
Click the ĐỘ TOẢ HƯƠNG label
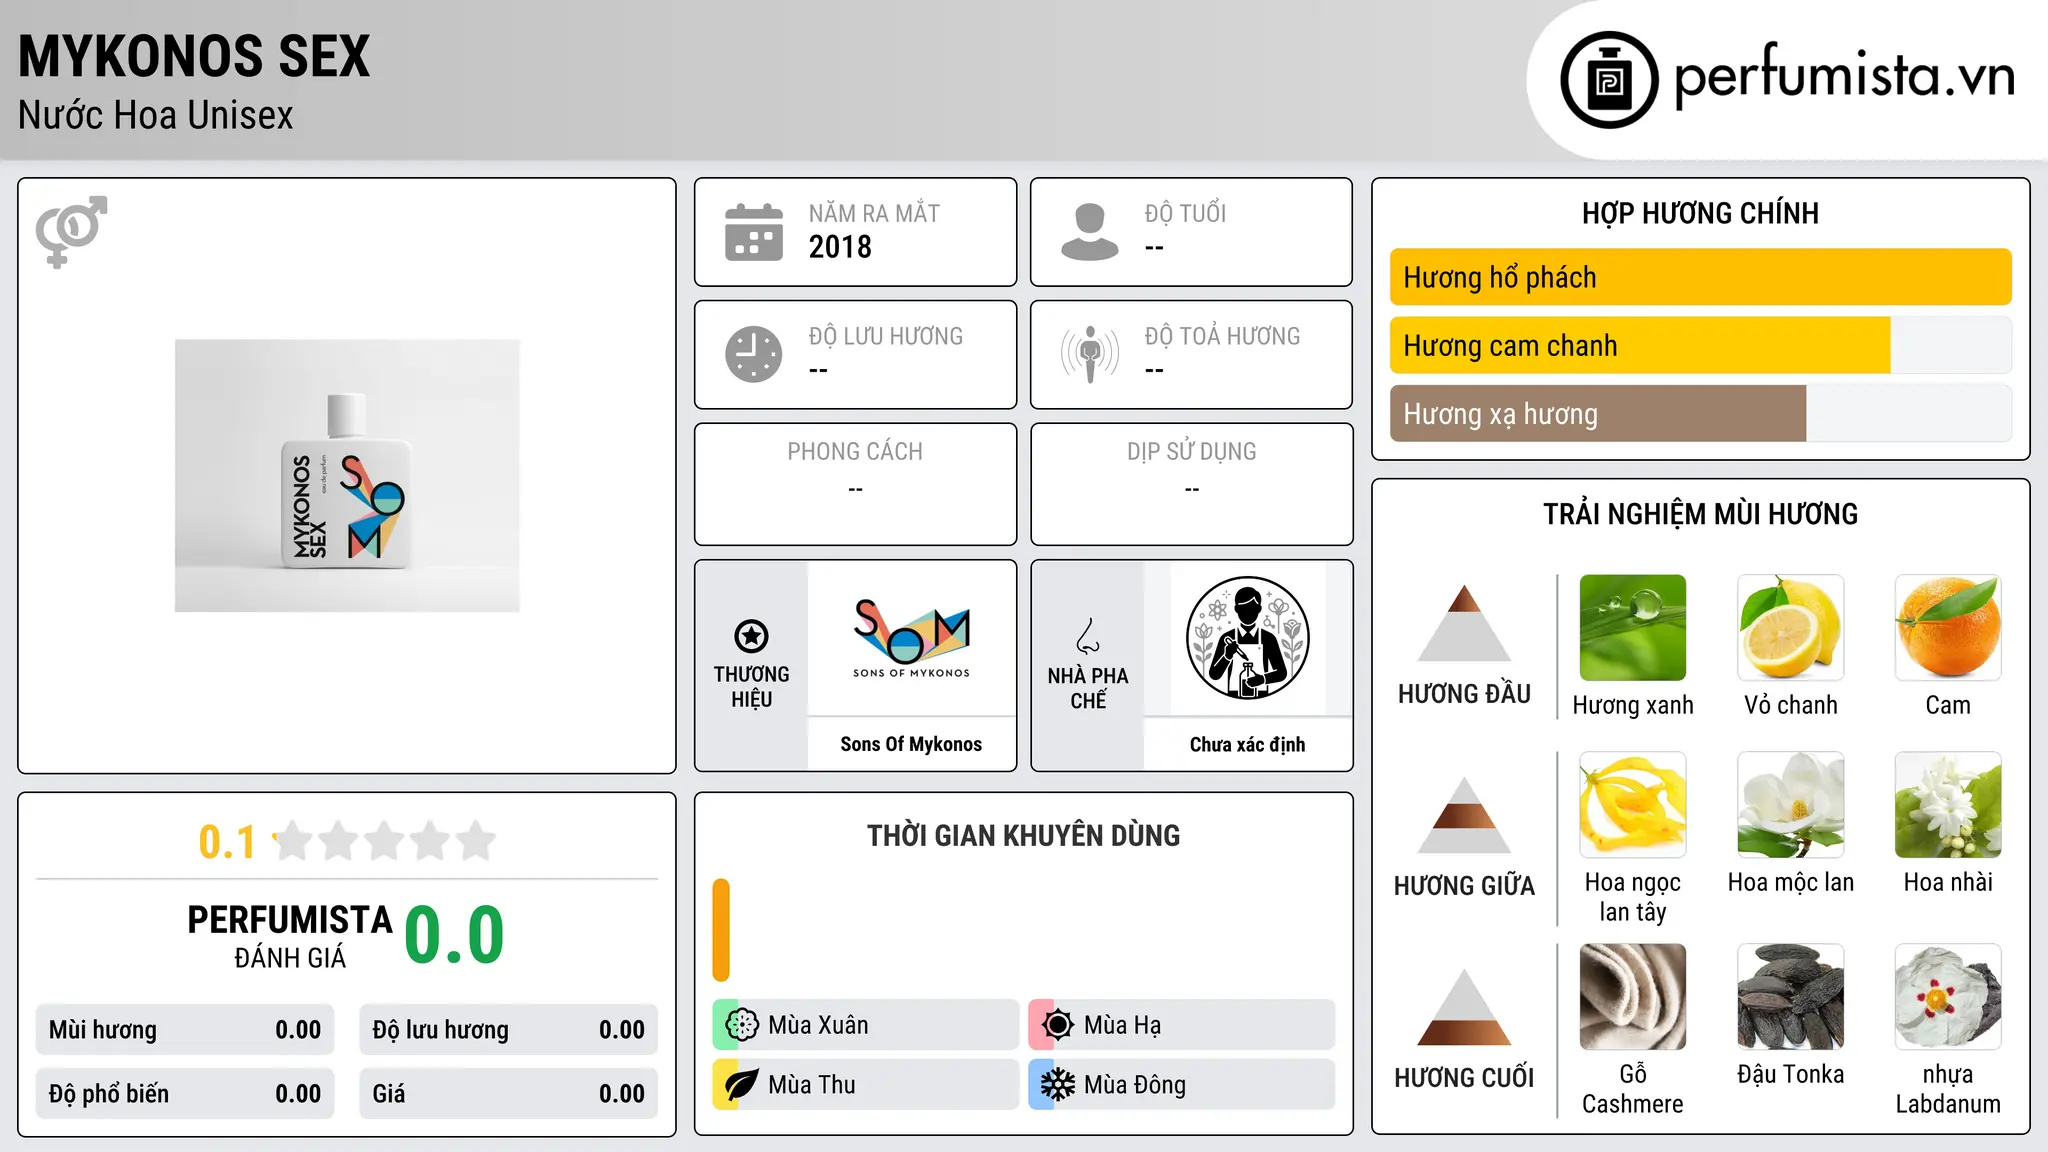pyautogui.click(x=1223, y=336)
